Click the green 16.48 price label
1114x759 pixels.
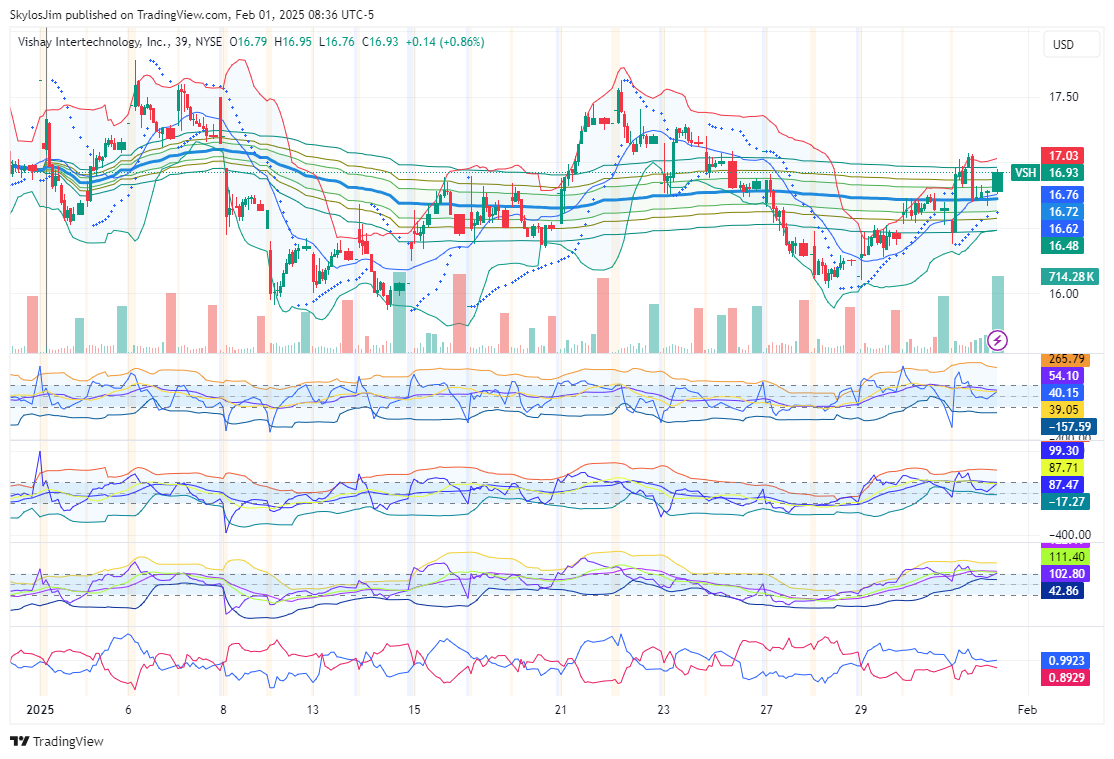[1063, 246]
